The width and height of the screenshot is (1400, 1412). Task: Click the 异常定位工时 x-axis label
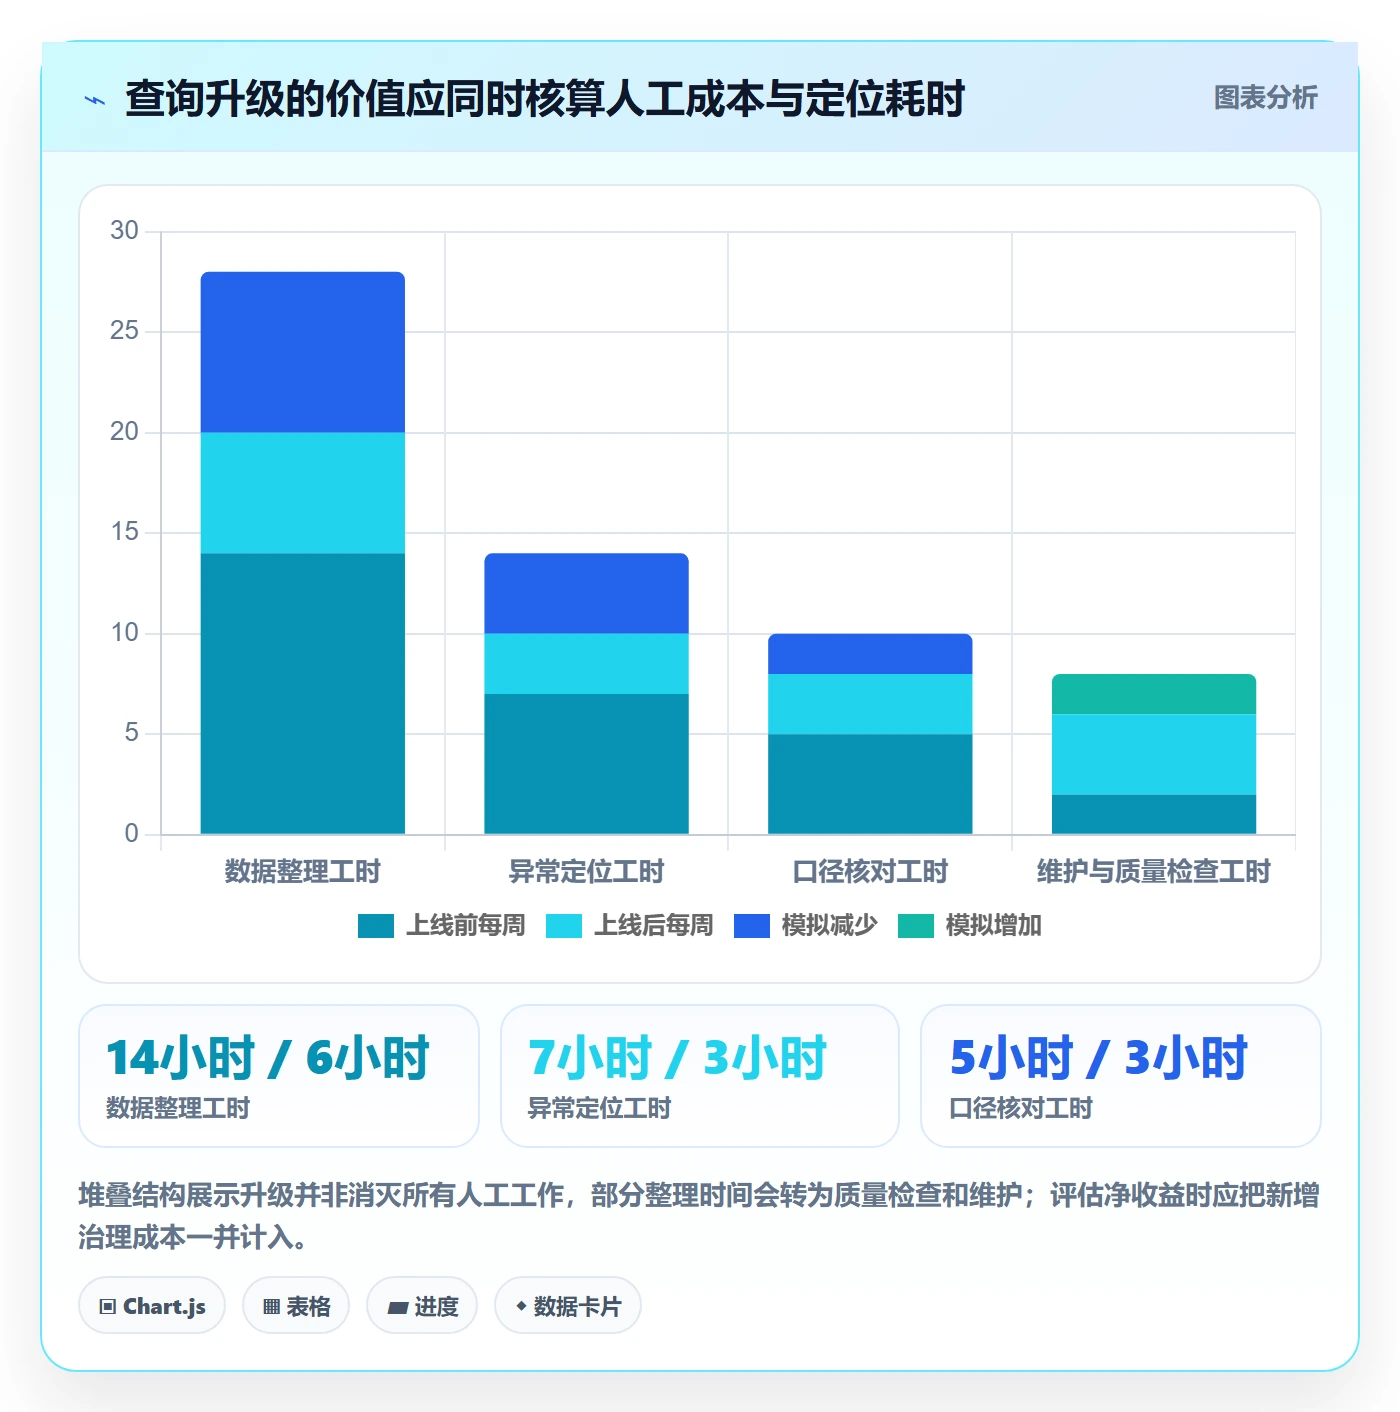587,872
